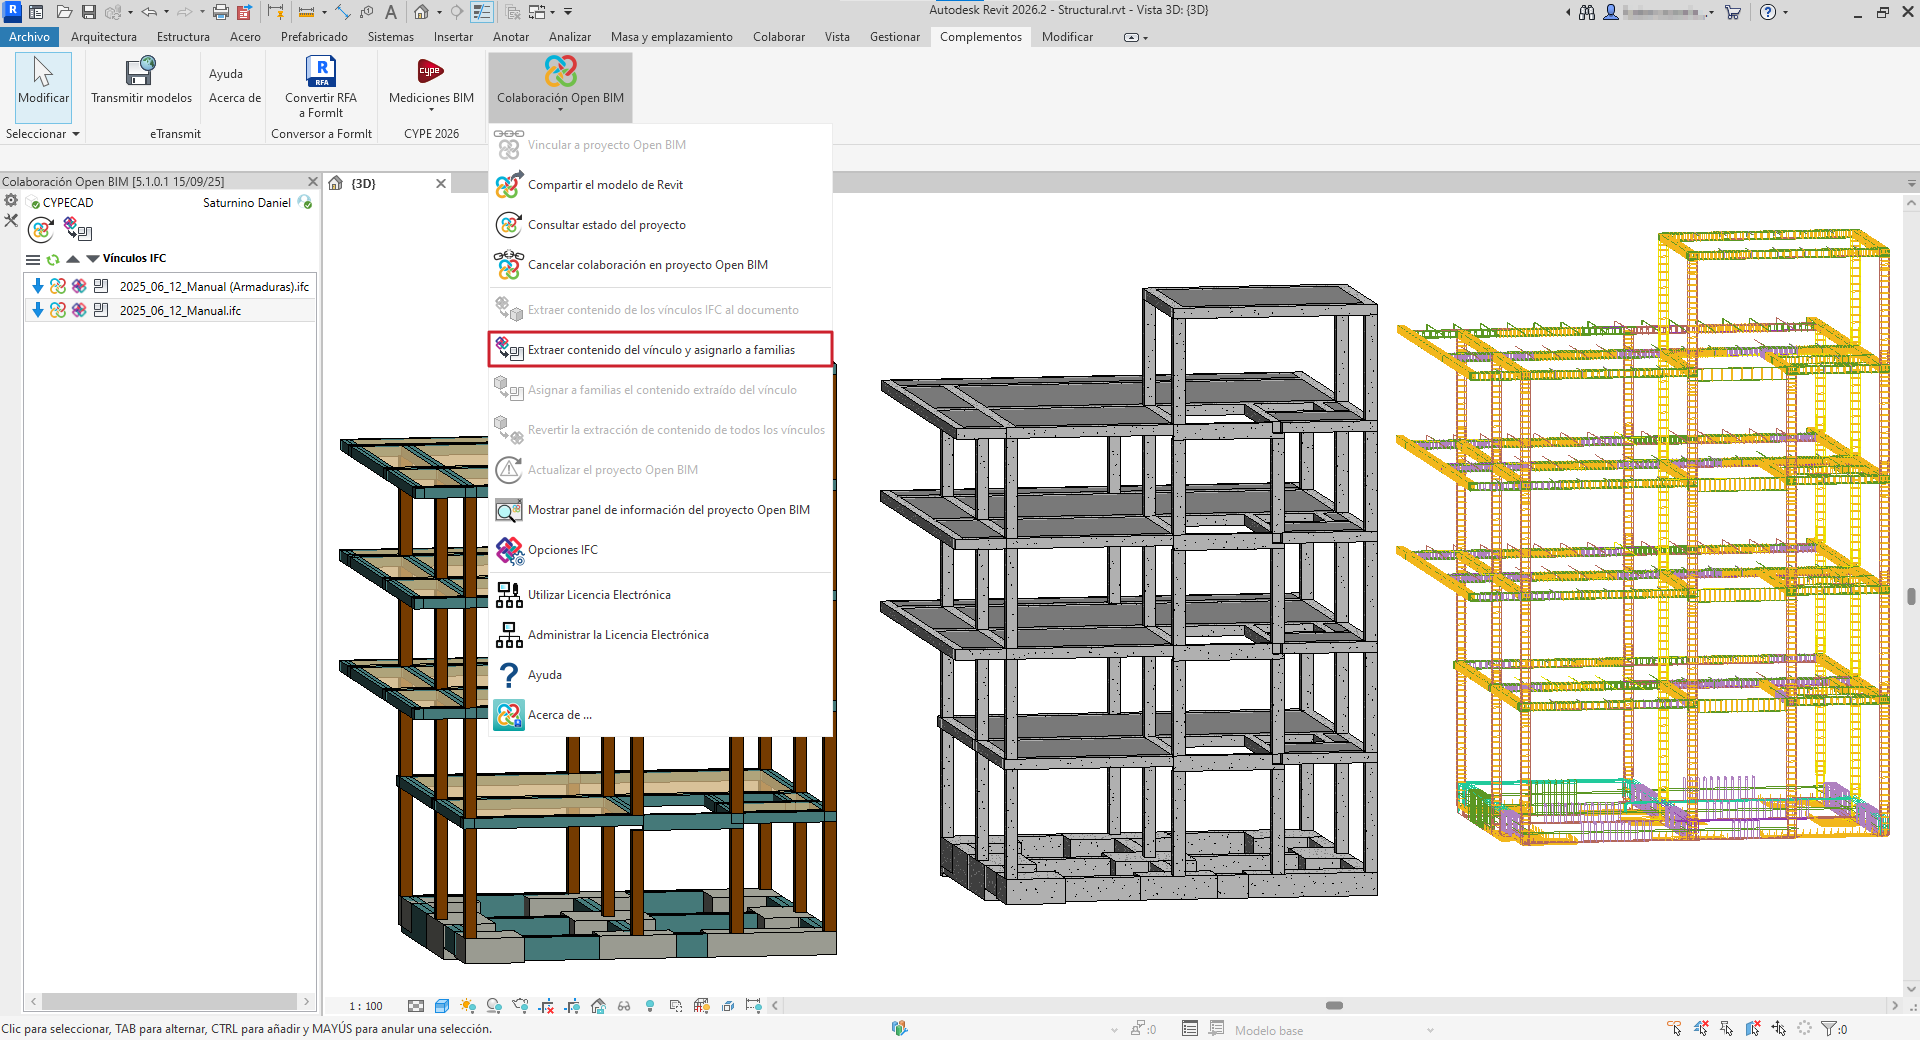1920x1040 pixels.
Task: Refresh Vínculos IFC with green arrows icon
Action: 53,259
